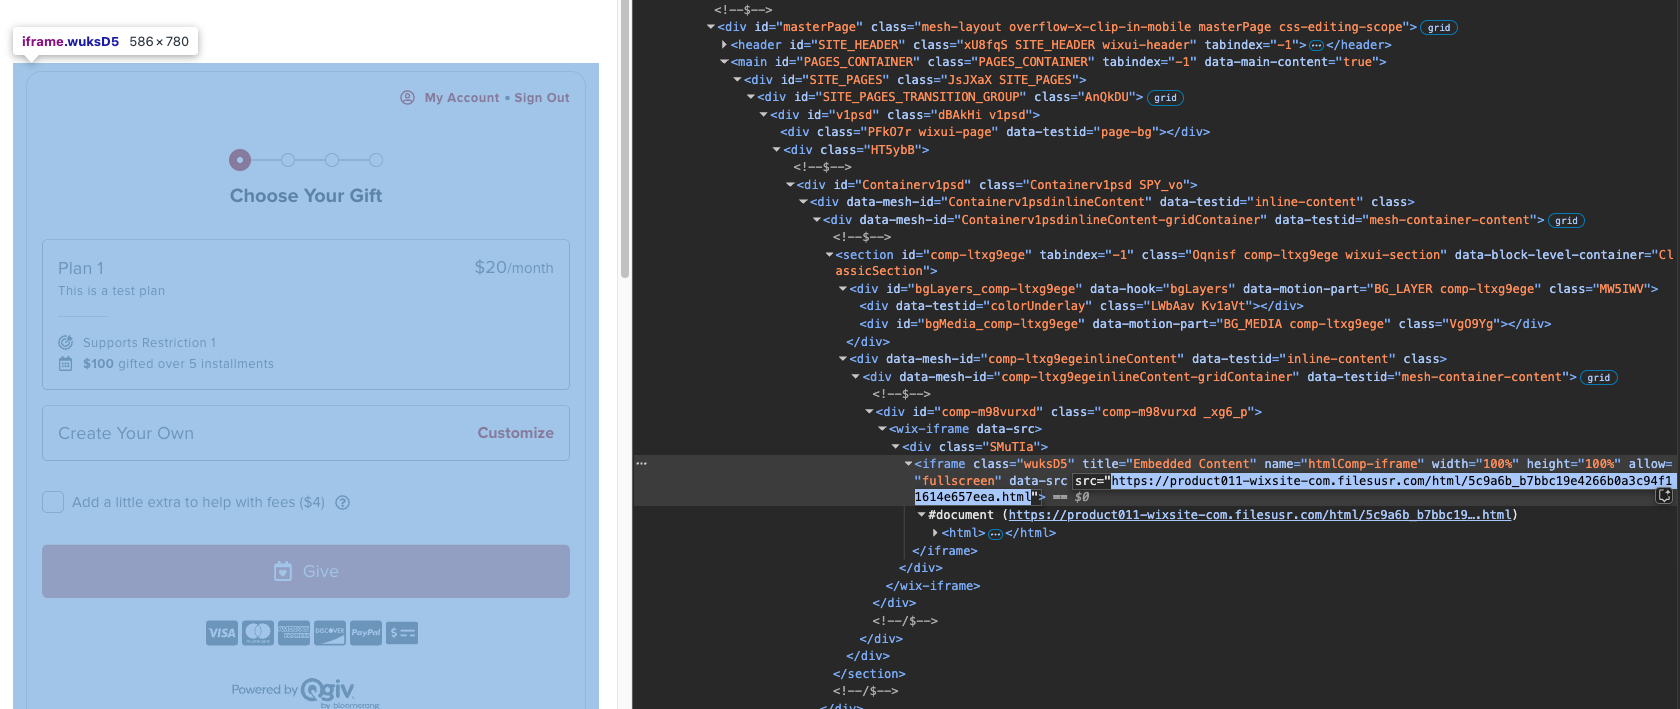Click the PayPal payment icon
Screen dimensions: 1680x709
coord(366,633)
